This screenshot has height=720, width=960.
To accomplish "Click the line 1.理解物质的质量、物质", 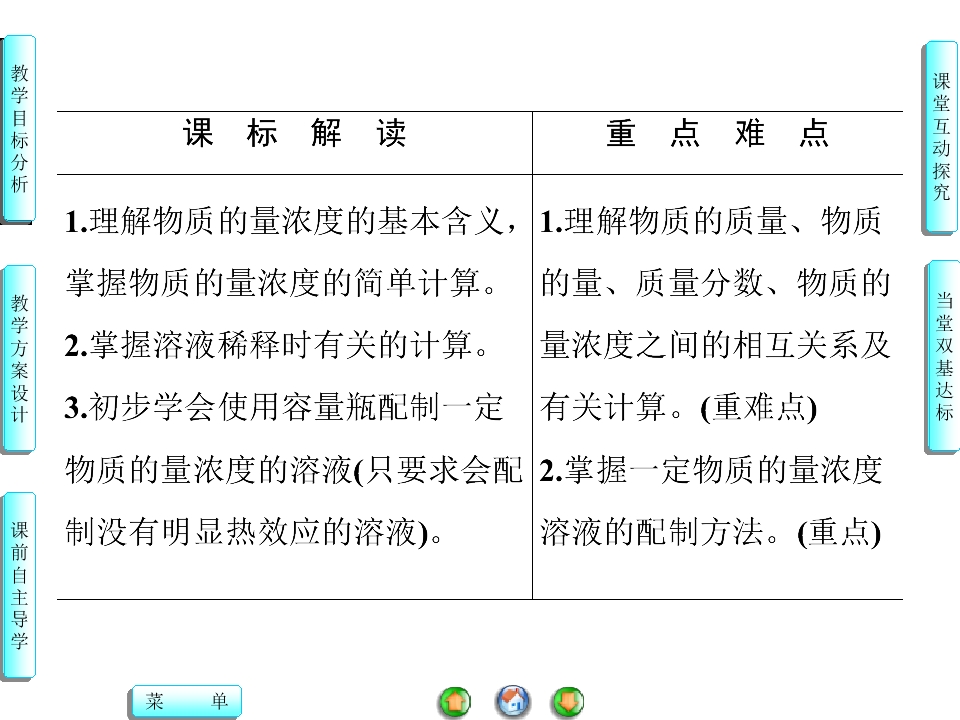I will (711, 221).
